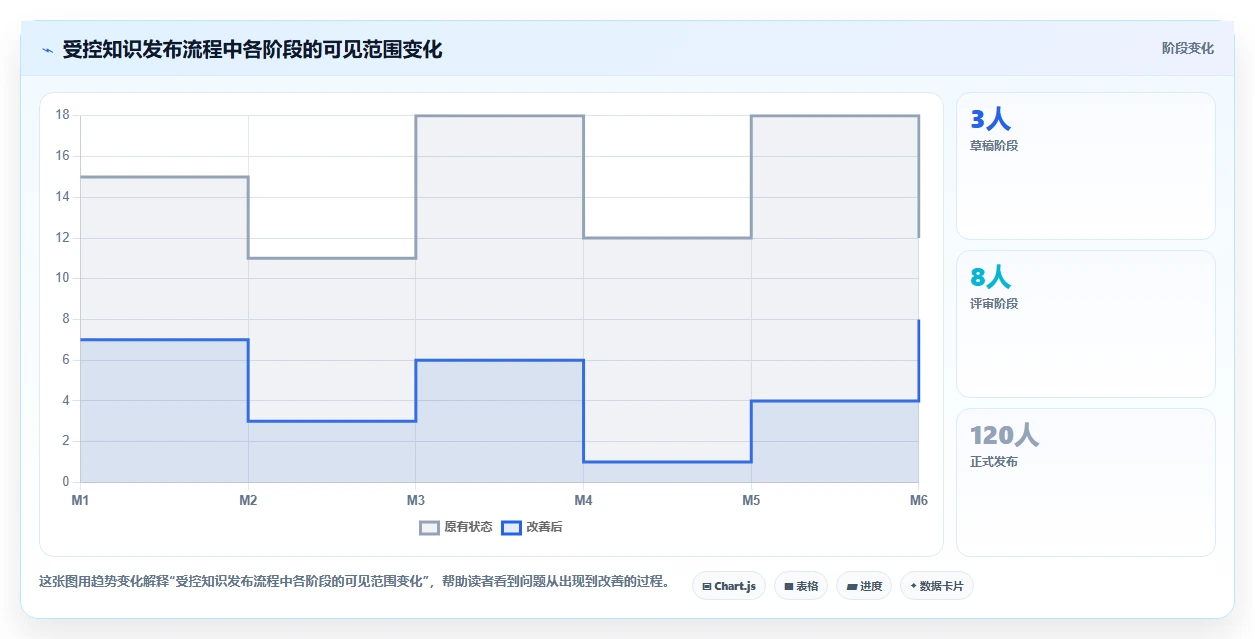This screenshot has width=1255, height=639.
Task: Open the 草稿阶段 3人 card
Action: click(1086, 166)
